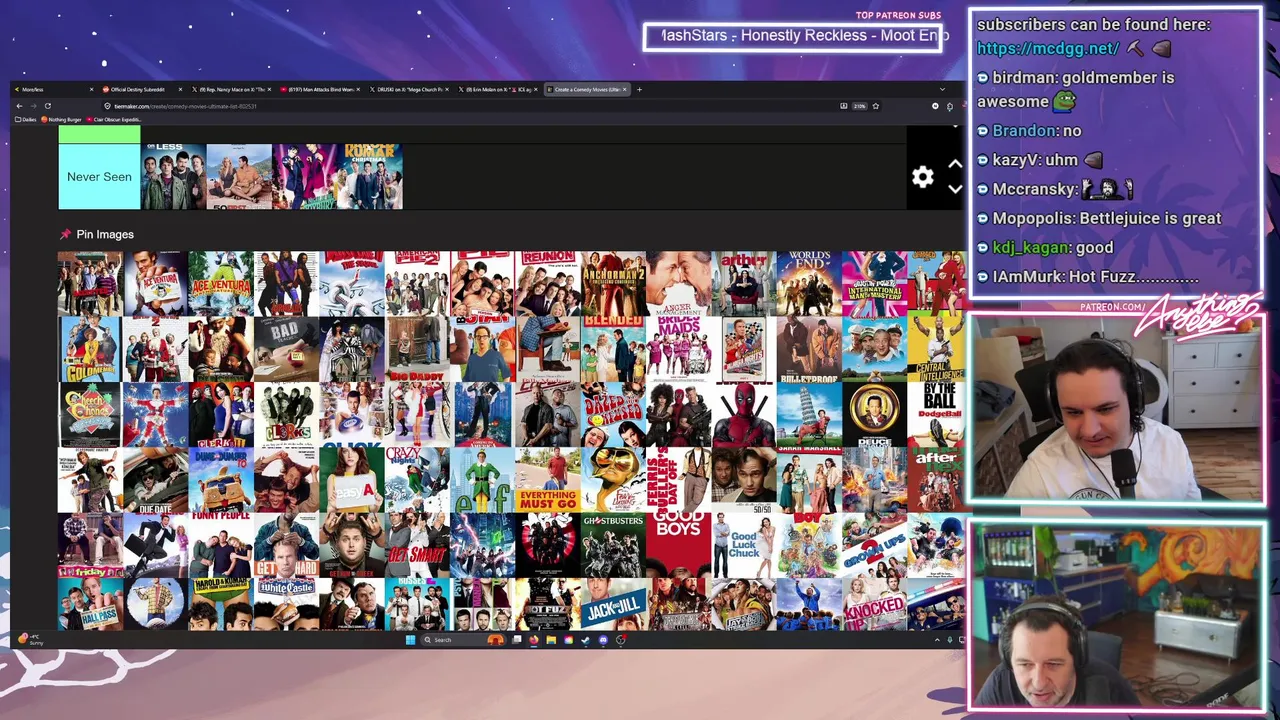Select the Elf poster
The image size is (1280, 720).
pos(482,479)
